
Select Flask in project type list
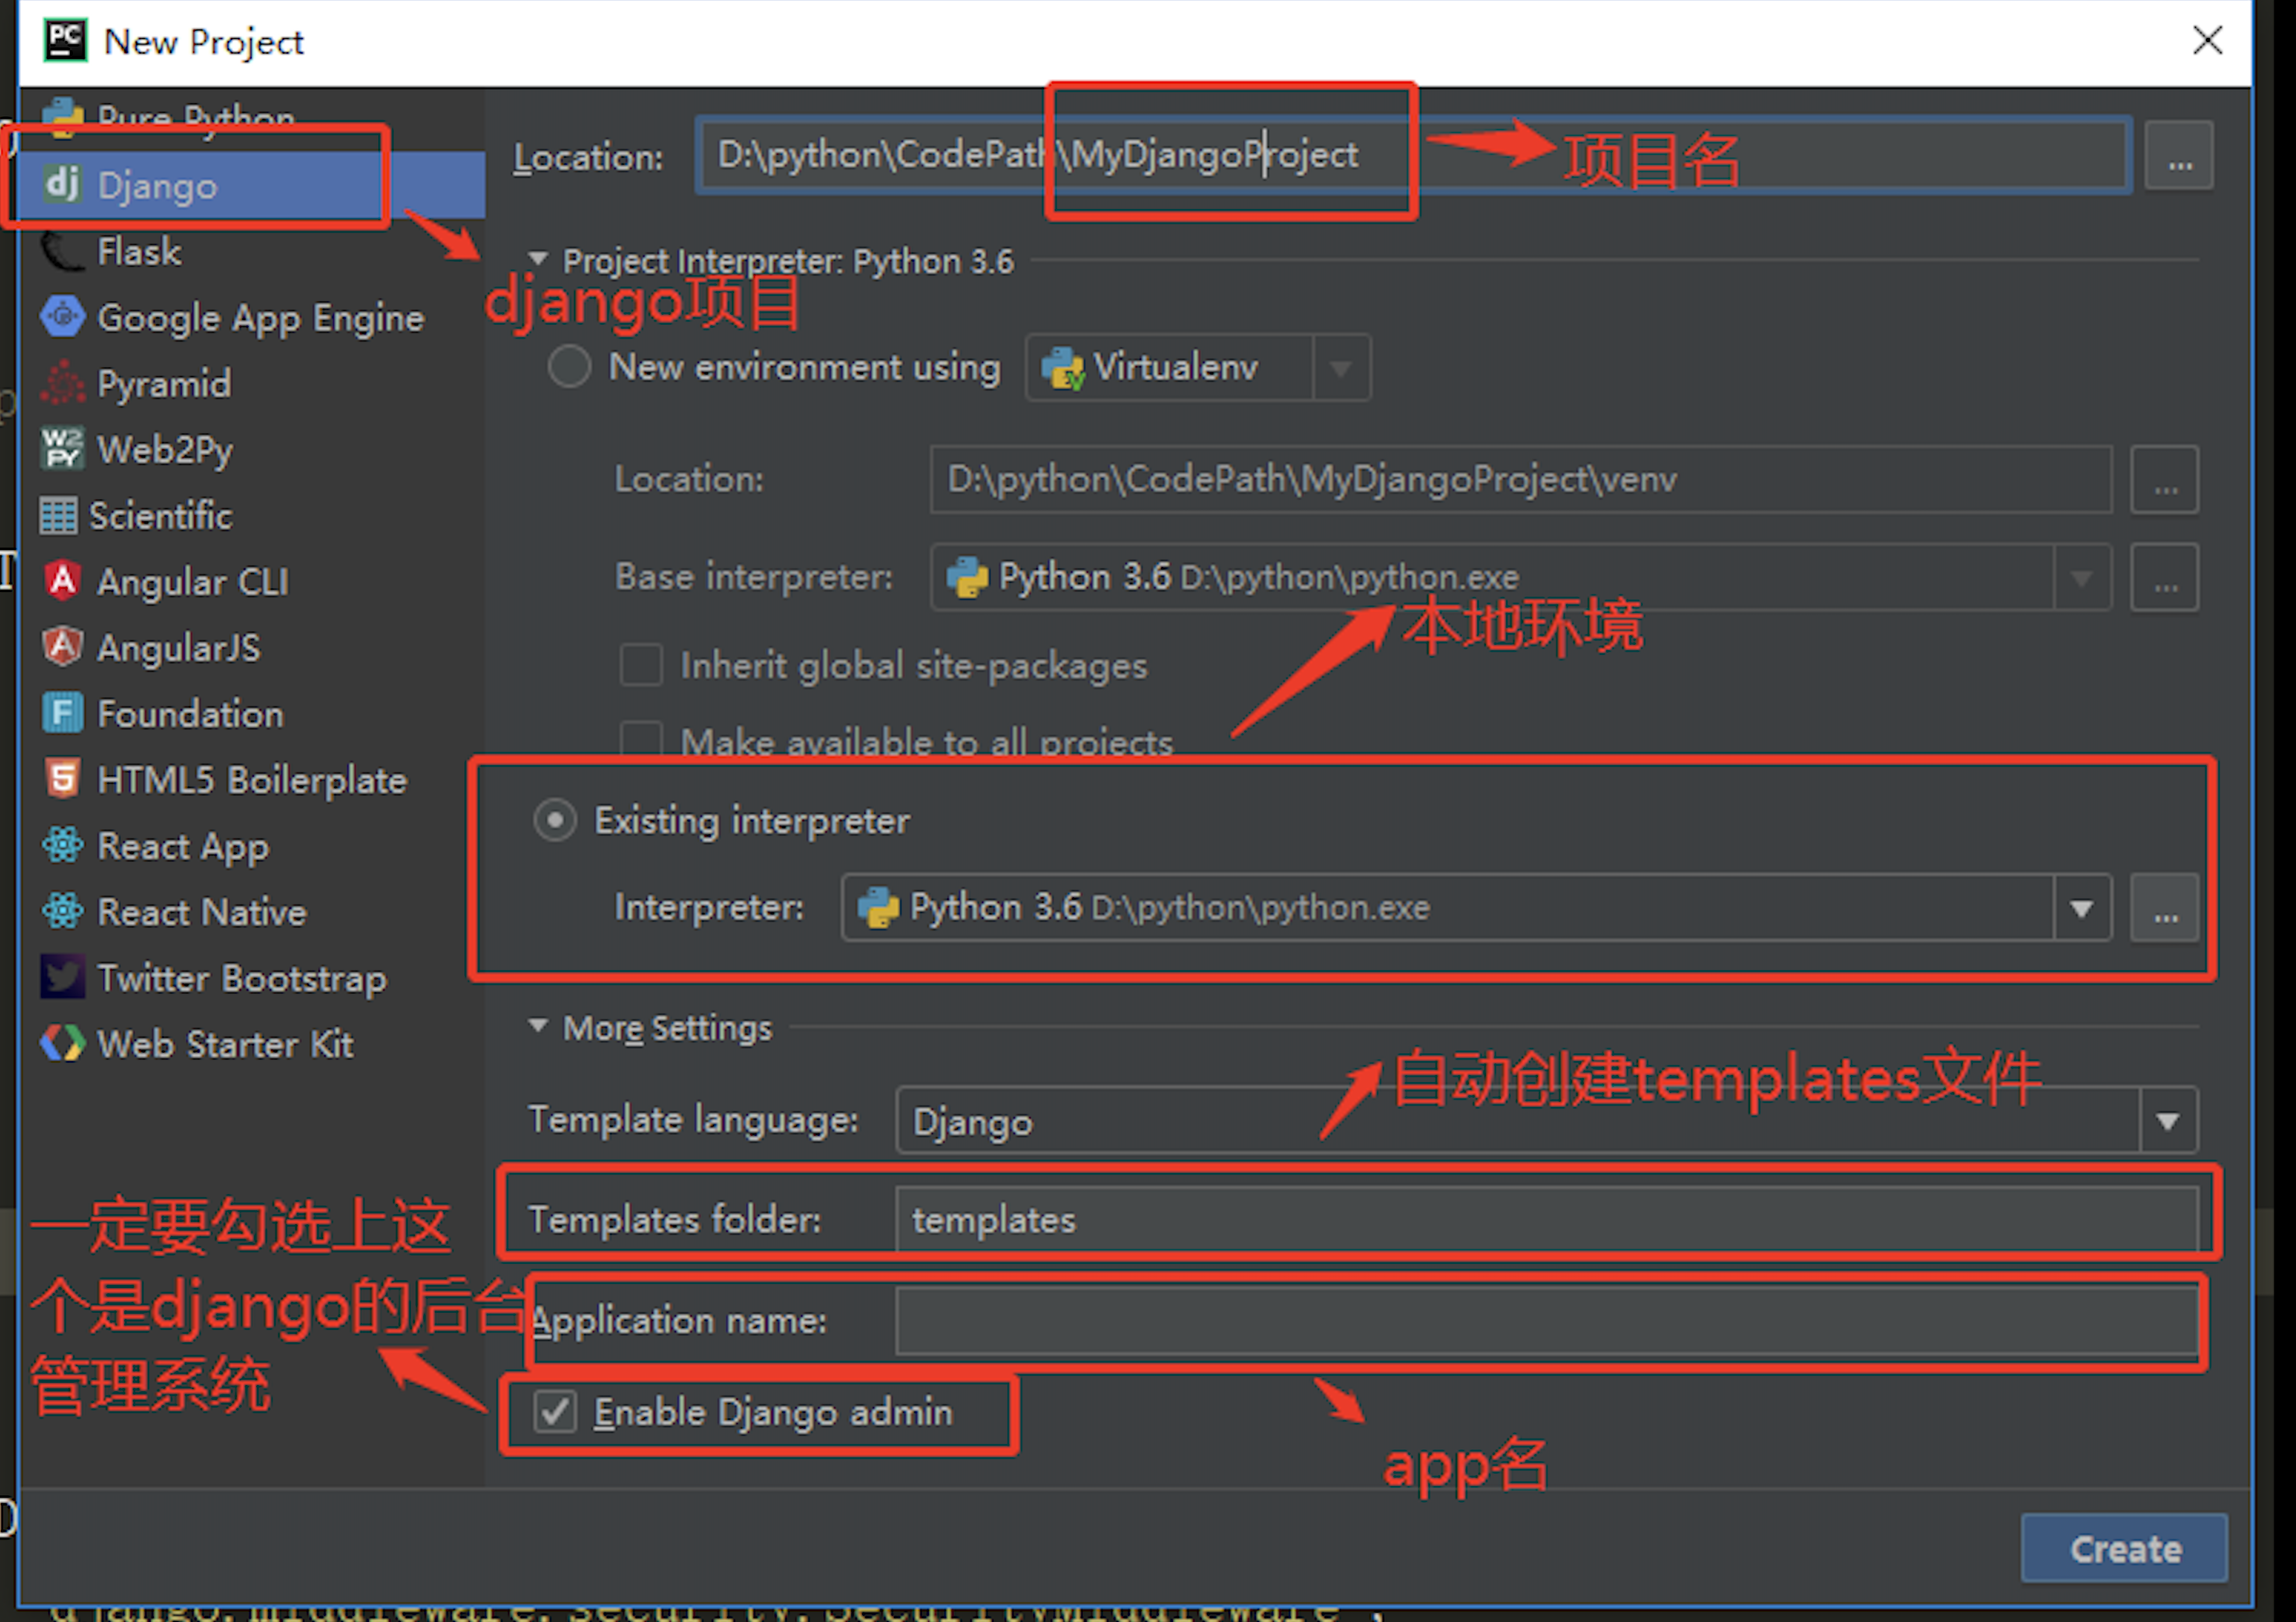tap(252, 251)
